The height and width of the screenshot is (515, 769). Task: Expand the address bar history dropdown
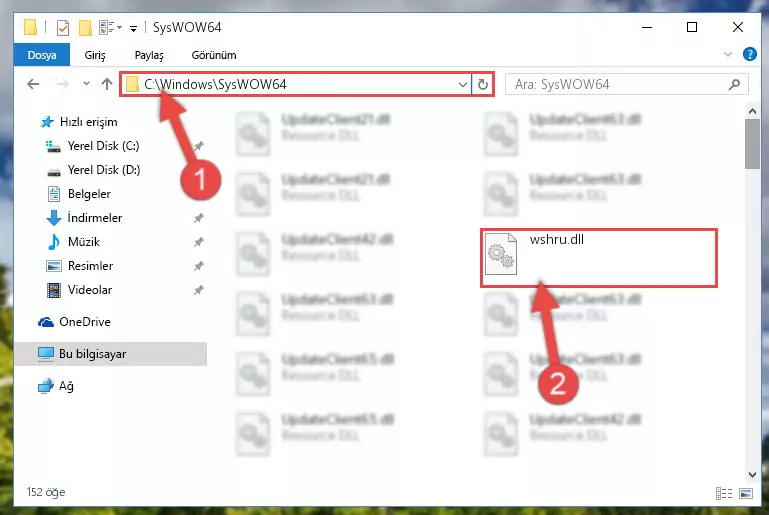462,84
